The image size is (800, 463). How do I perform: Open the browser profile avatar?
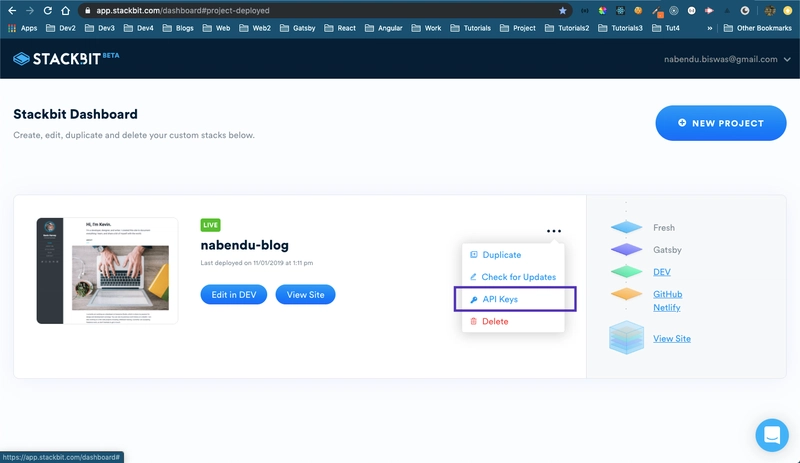(x=770, y=10)
